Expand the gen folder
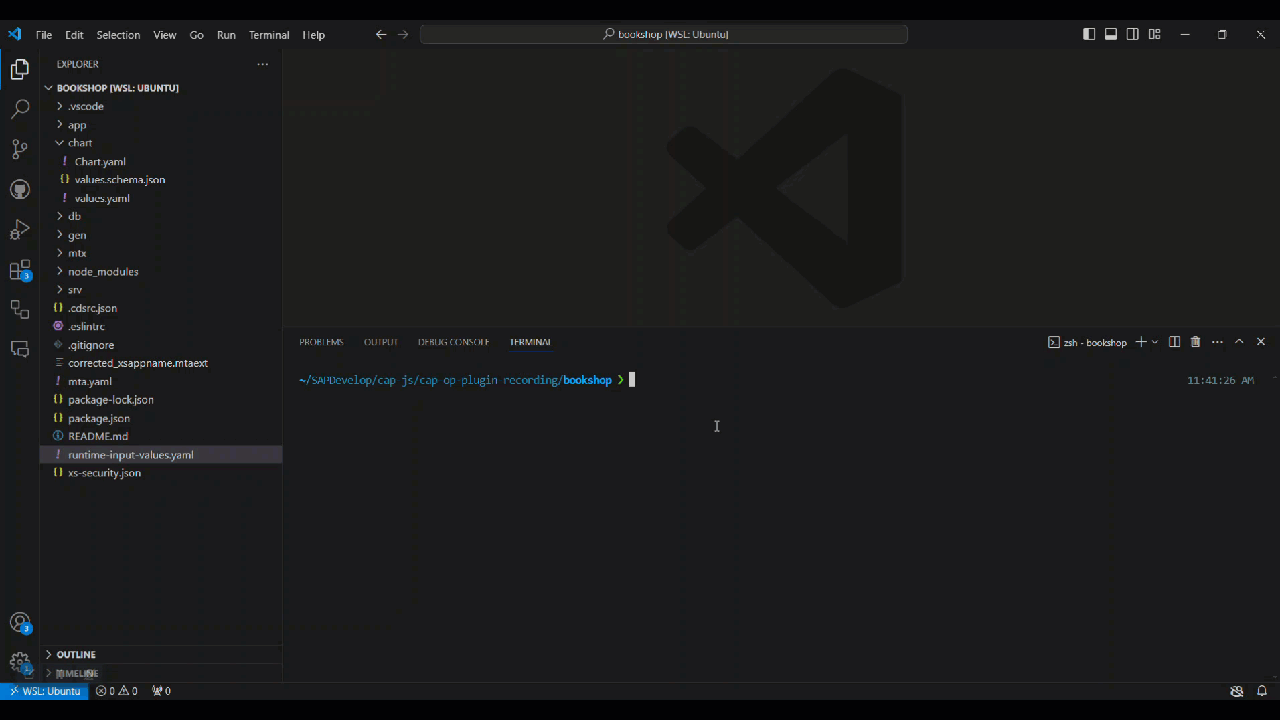This screenshot has height=720, width=1280. pyautogui.click(x=60, y=235)
